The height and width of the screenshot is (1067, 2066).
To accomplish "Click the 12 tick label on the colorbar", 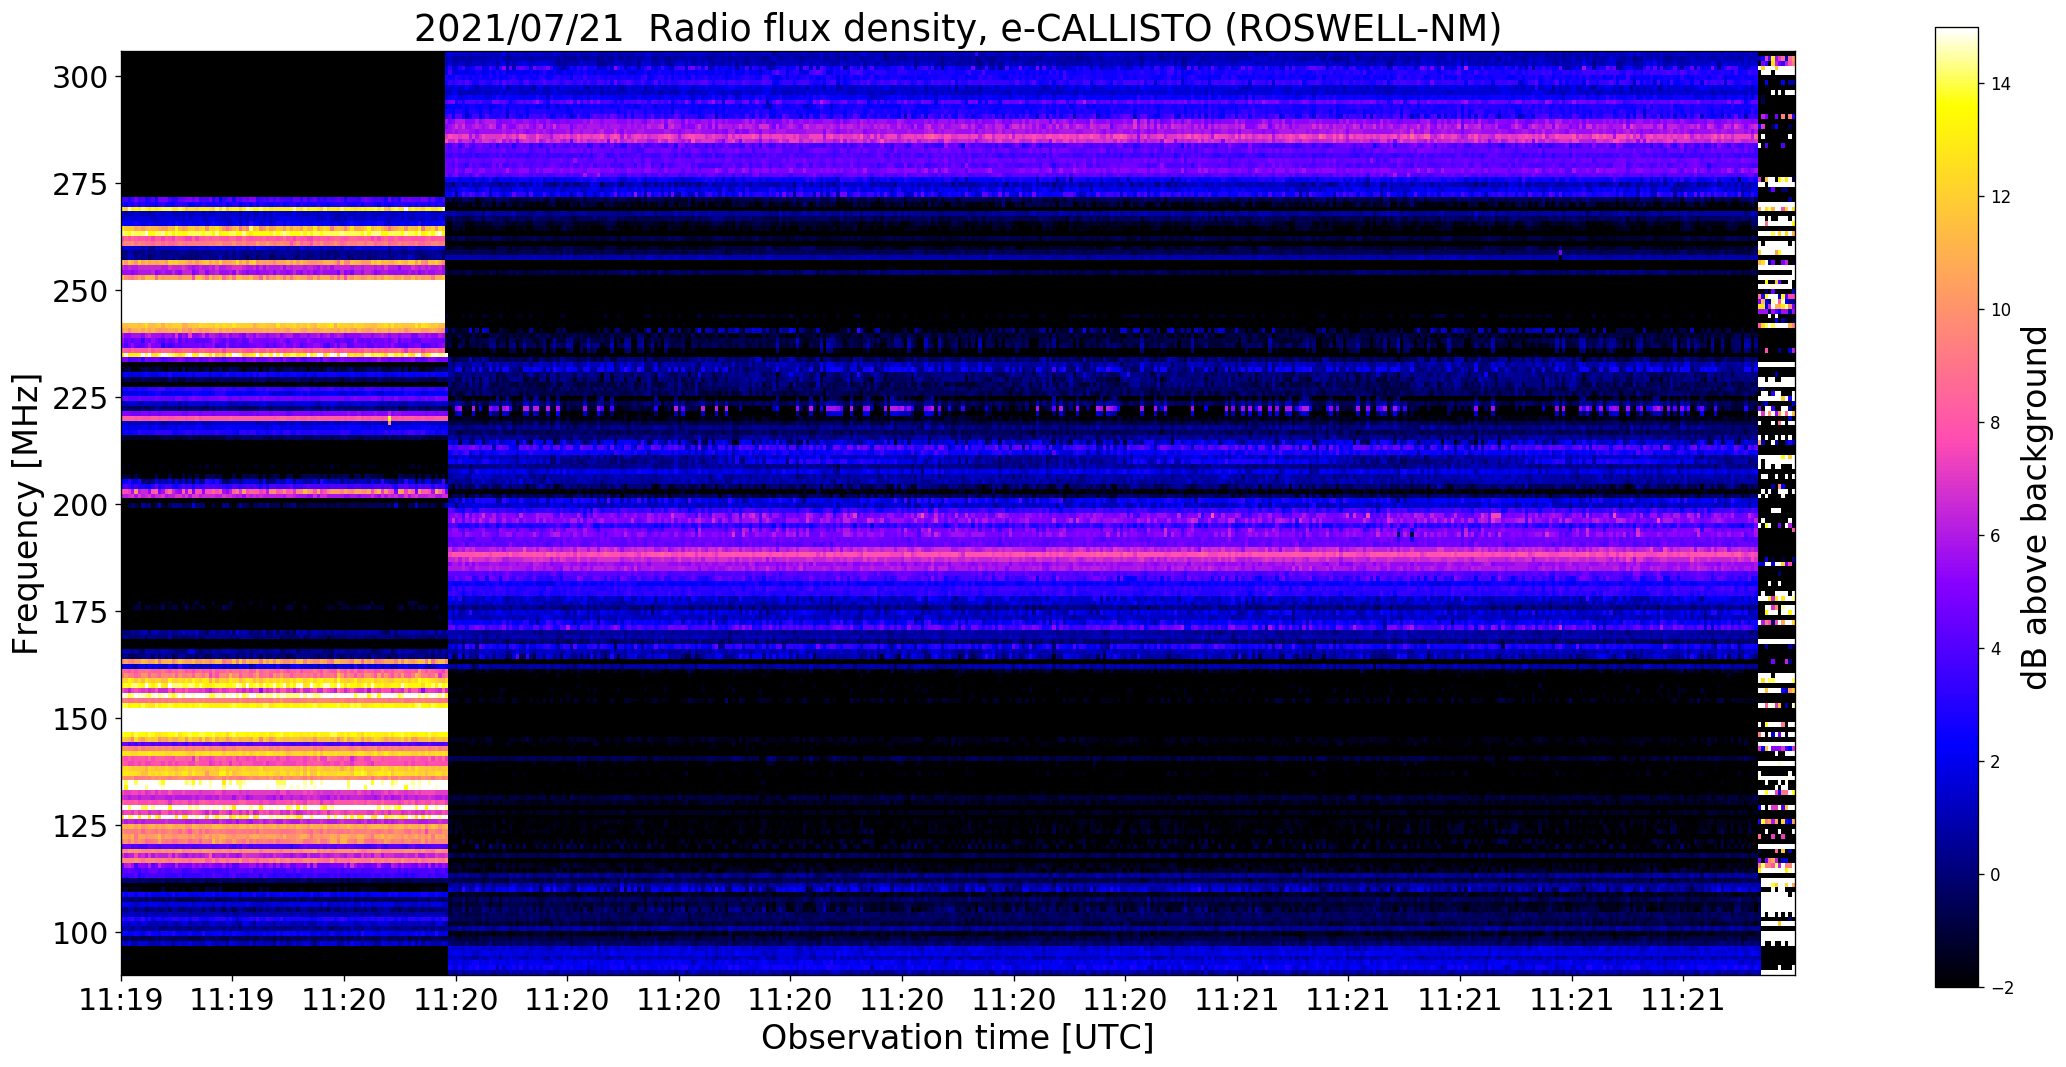I will pos(2000,197).
